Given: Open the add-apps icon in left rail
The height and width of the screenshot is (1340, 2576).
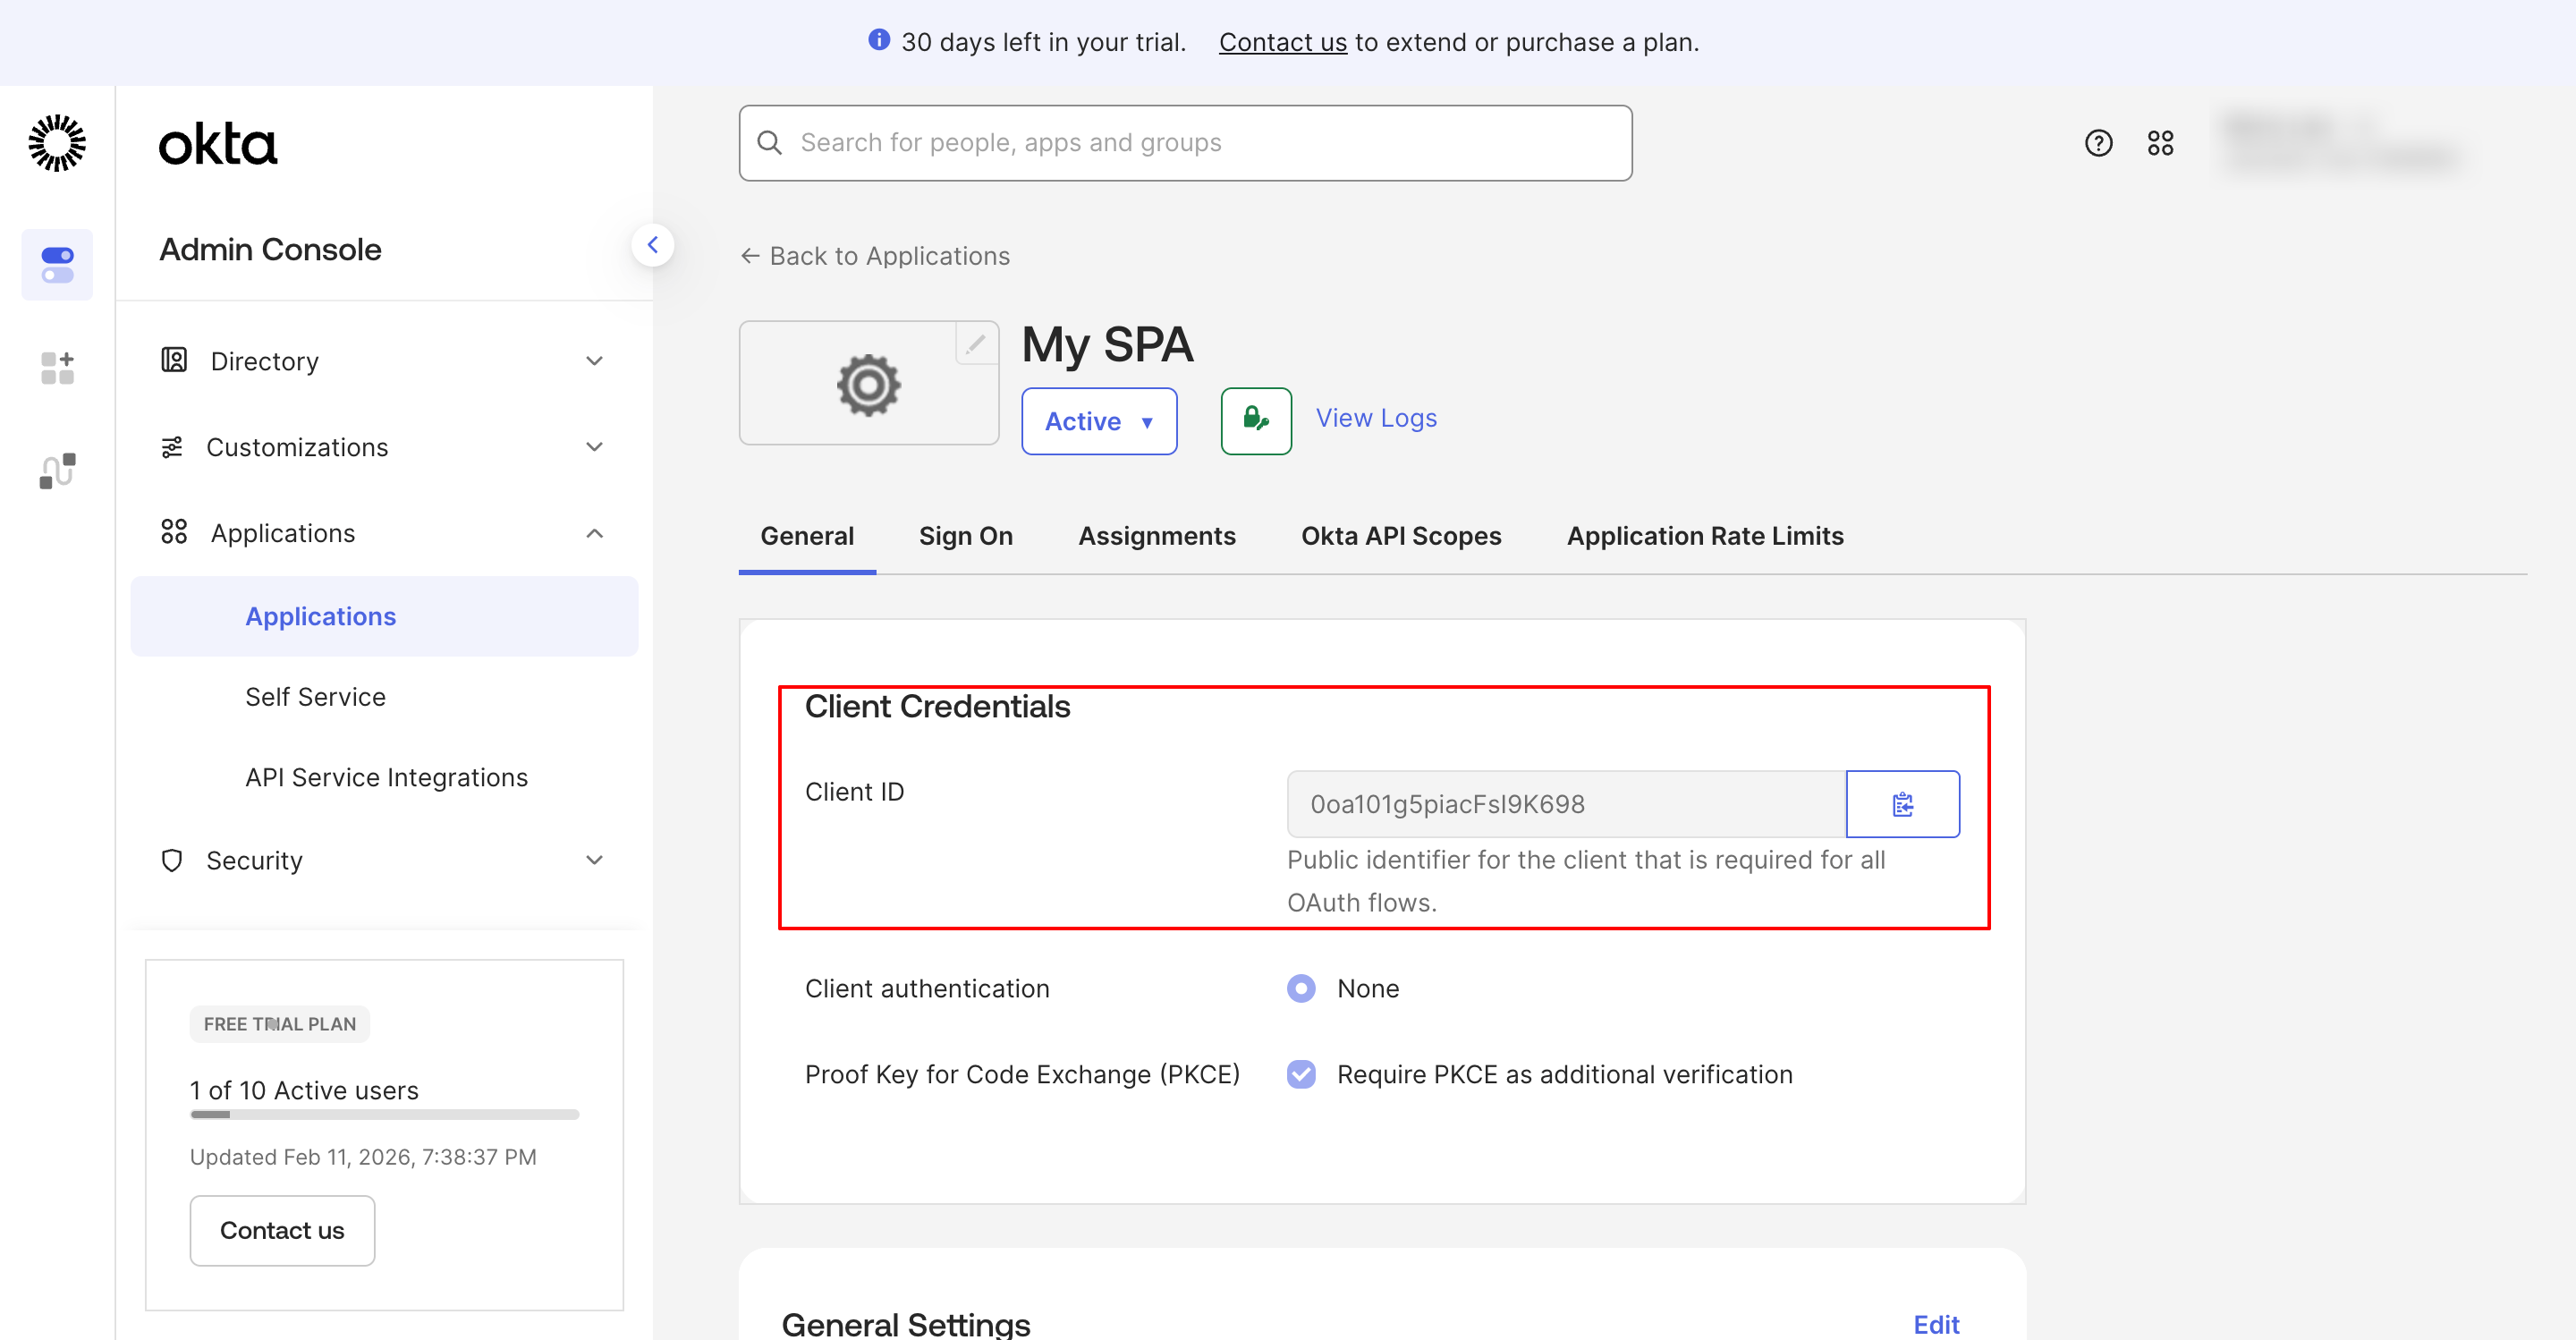Looking at the screenshot, I should [57, 367].
